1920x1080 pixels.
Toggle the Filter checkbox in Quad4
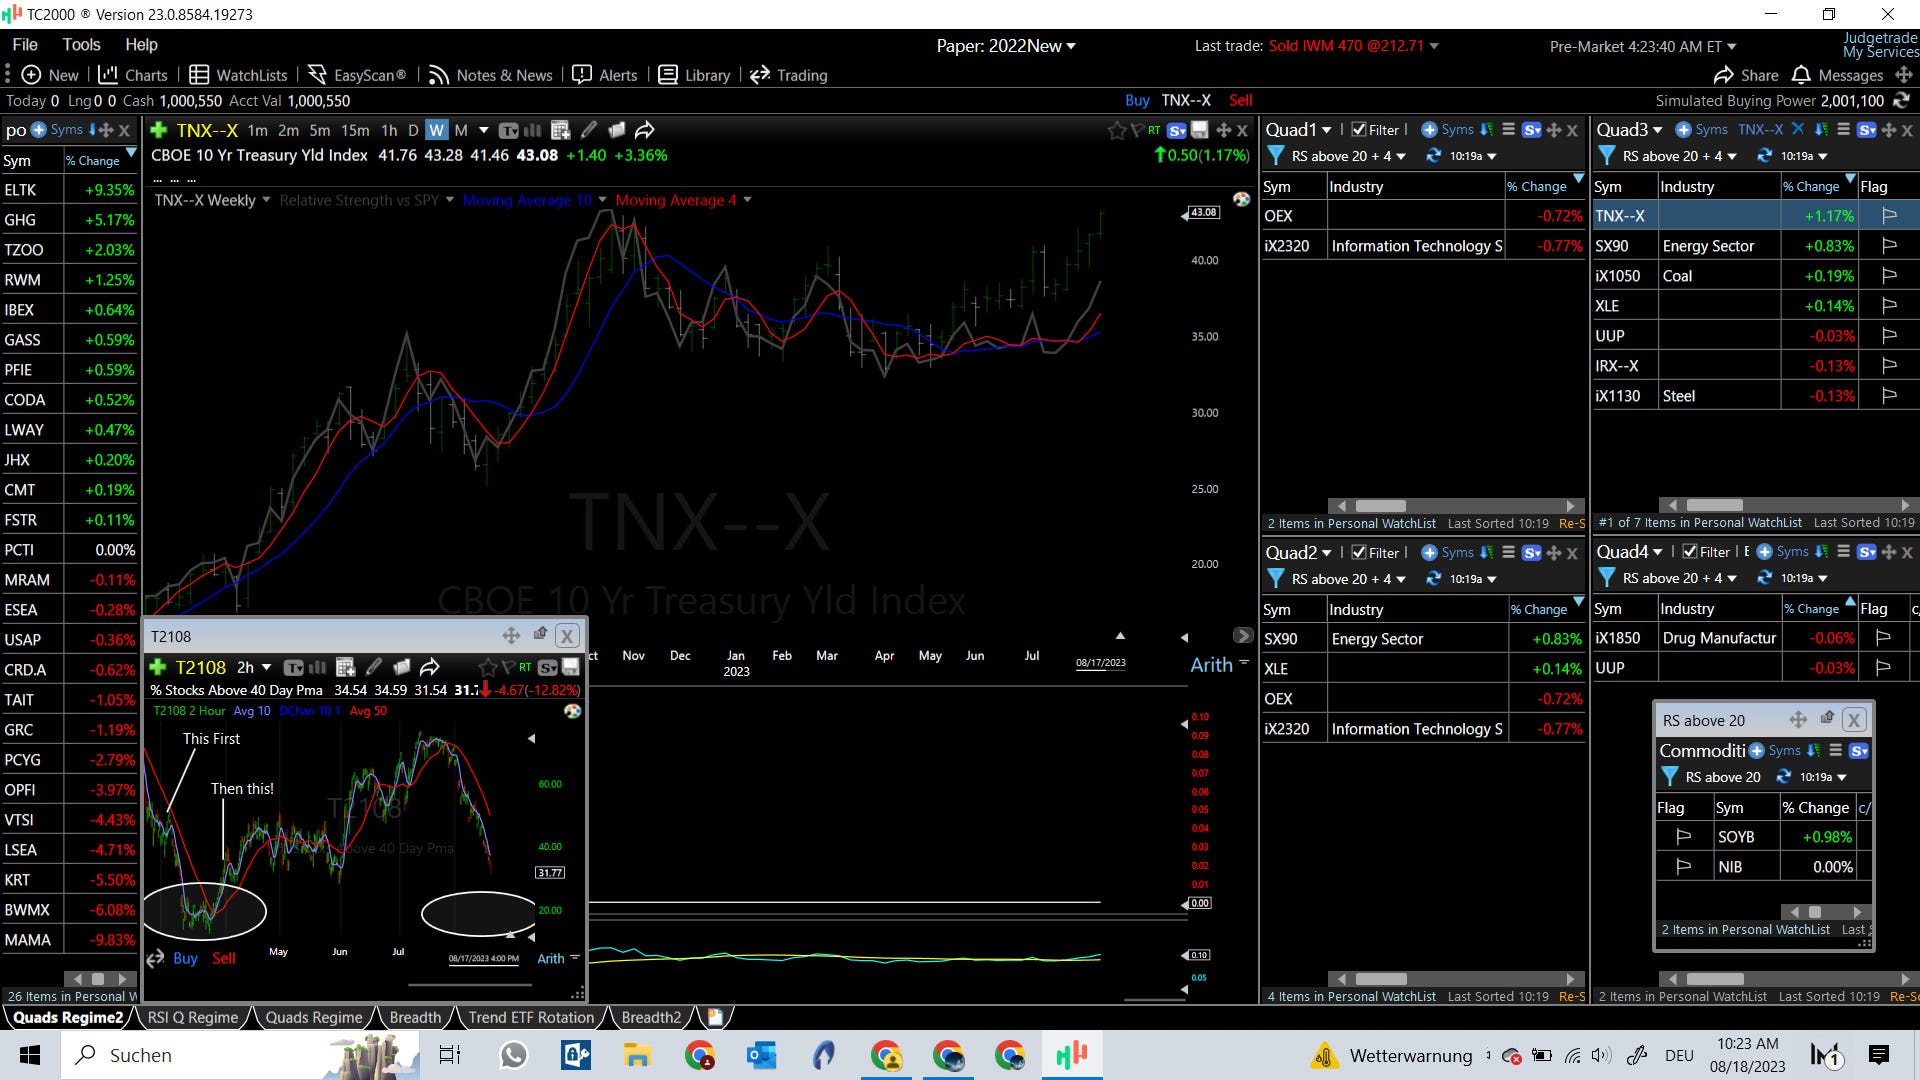tap(1690, 552)
